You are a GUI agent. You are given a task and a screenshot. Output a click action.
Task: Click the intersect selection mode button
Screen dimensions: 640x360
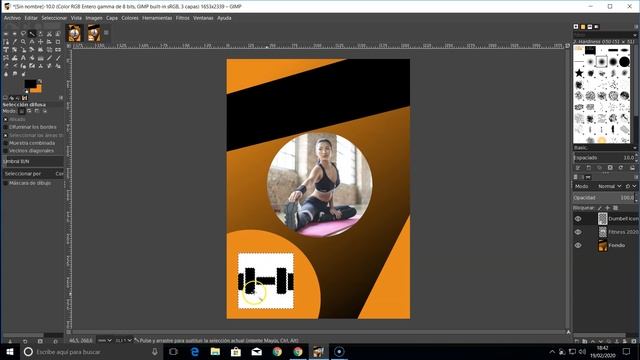pos(45,111)
